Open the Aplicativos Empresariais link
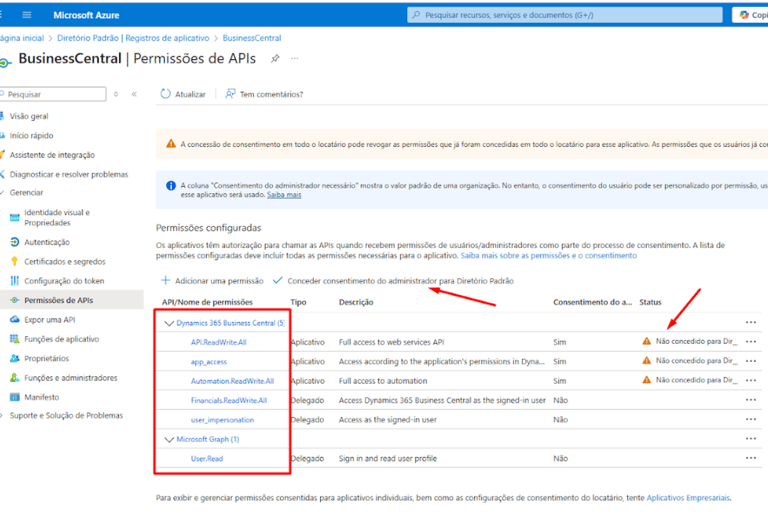Screen dimensions: 768x512 pyautogui.click(x=688, y=498)
